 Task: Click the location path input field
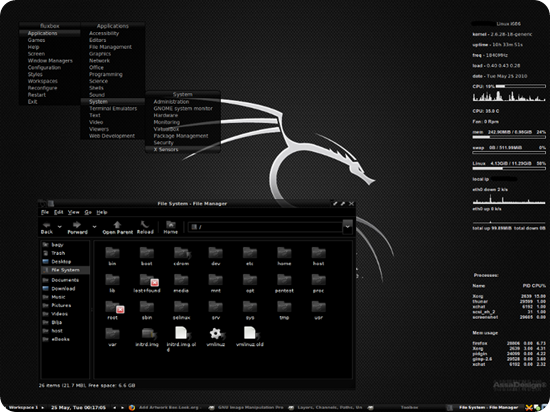(x=265, y=227)
